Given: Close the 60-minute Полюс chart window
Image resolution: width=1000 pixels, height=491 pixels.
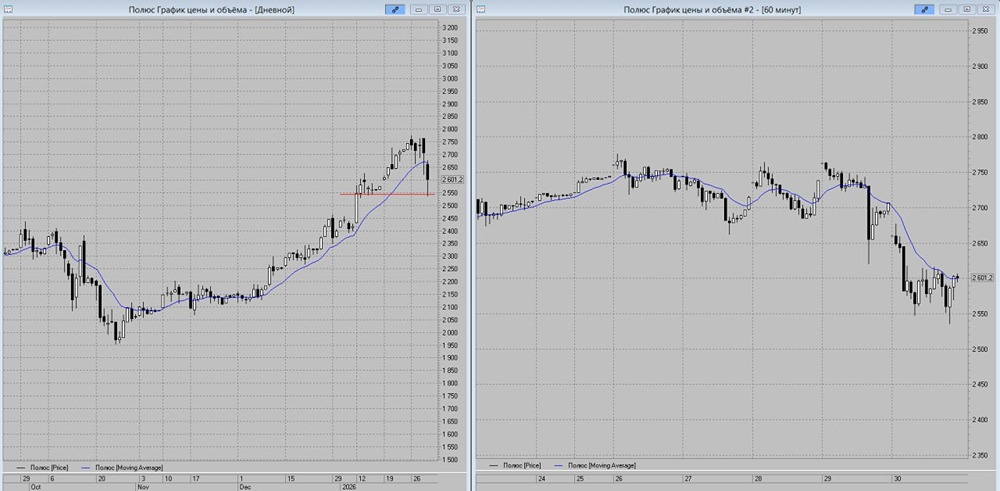Looking at the screenshot, I should (x=986, y=10).
